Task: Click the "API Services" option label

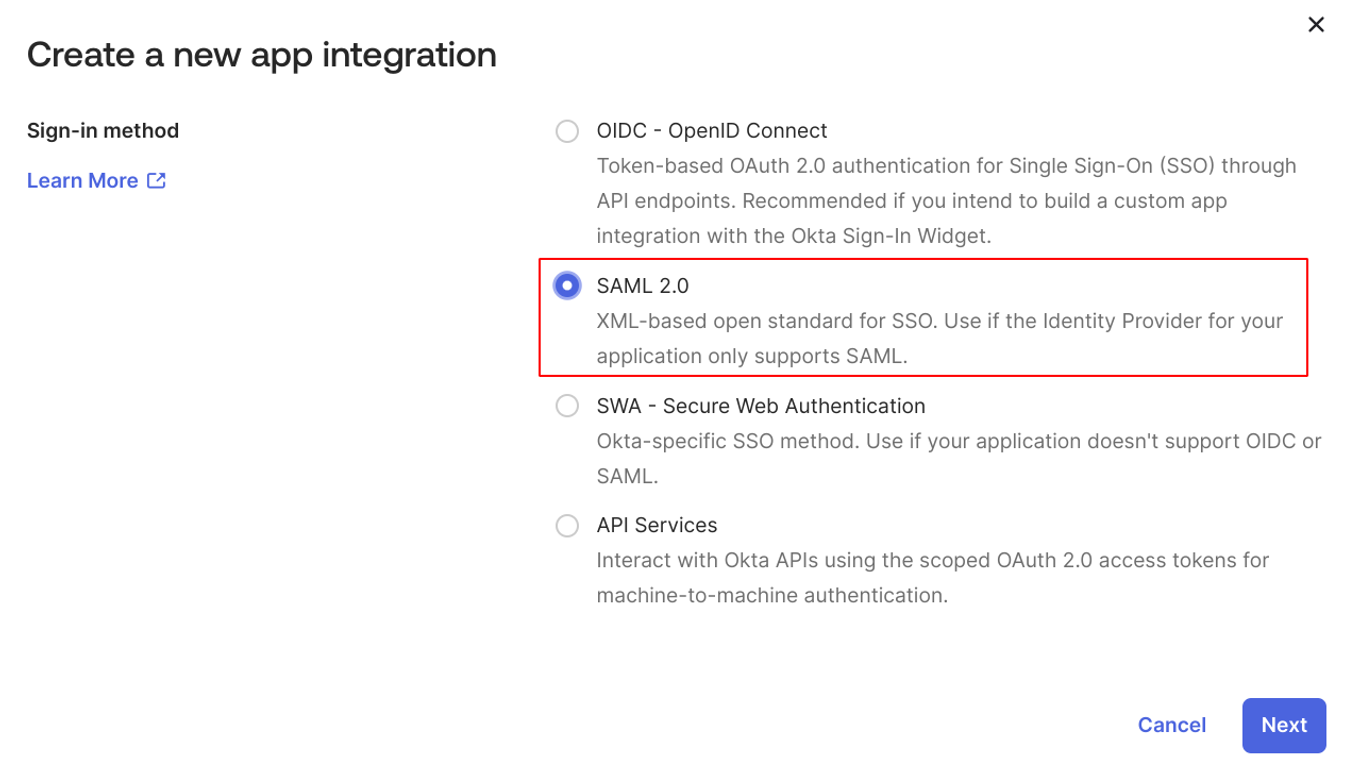Action: click(x=656, y=526)
